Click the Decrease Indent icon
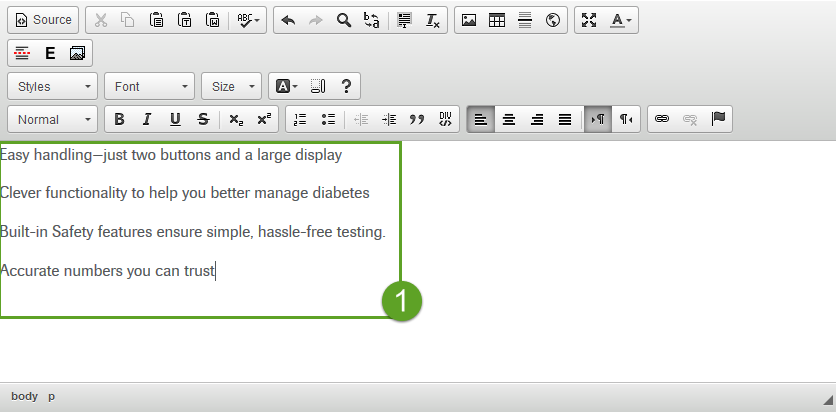836x412 pixels. 361,119
